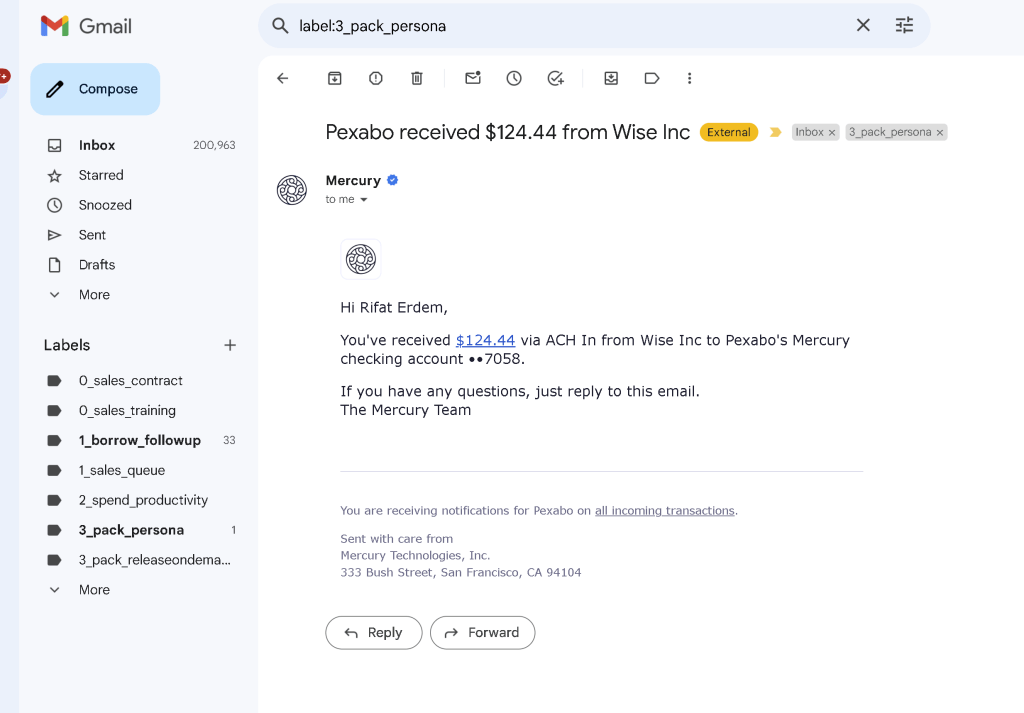This screenshot has width=1024, height=713.
Task: Open the $124.44 amount link
Action: pyautogui.click(x=485, y=340)
